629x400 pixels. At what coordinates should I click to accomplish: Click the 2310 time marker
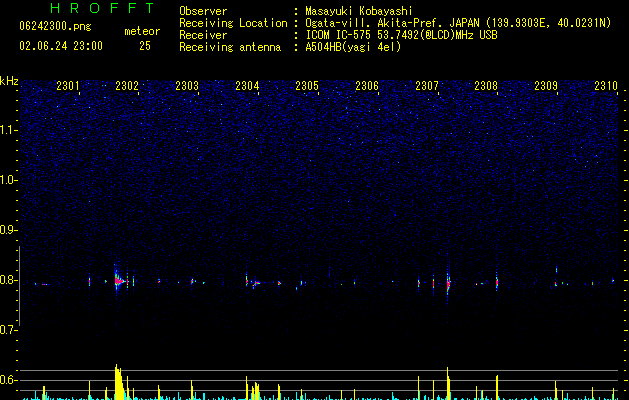(606, 85)
